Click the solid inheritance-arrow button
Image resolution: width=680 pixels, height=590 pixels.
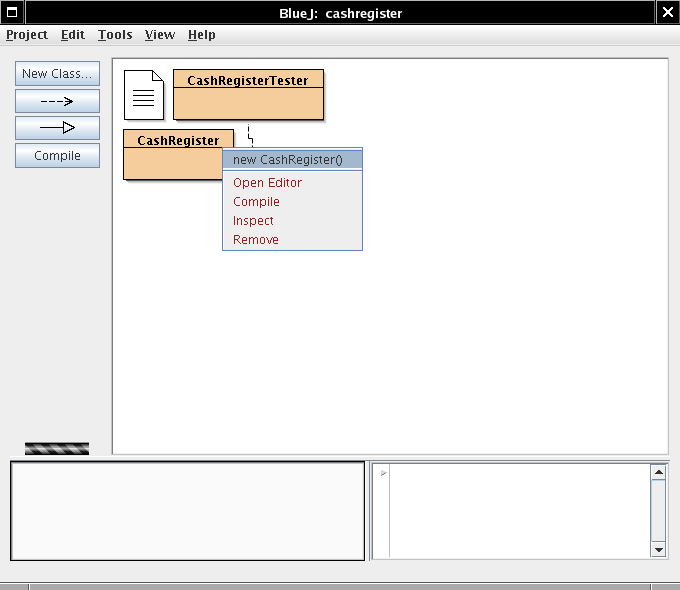(57, 128)
